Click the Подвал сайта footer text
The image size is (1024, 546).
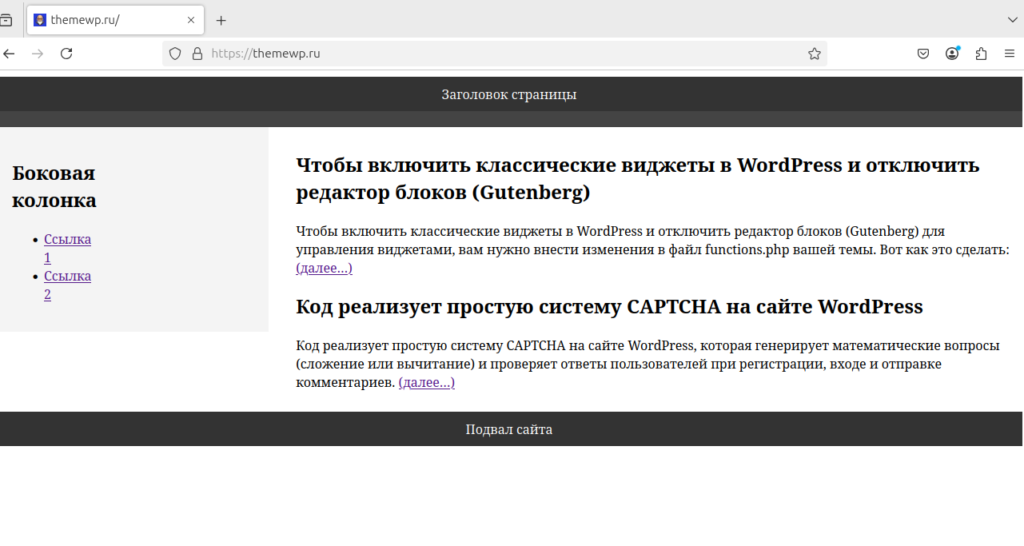pos(509,429)
